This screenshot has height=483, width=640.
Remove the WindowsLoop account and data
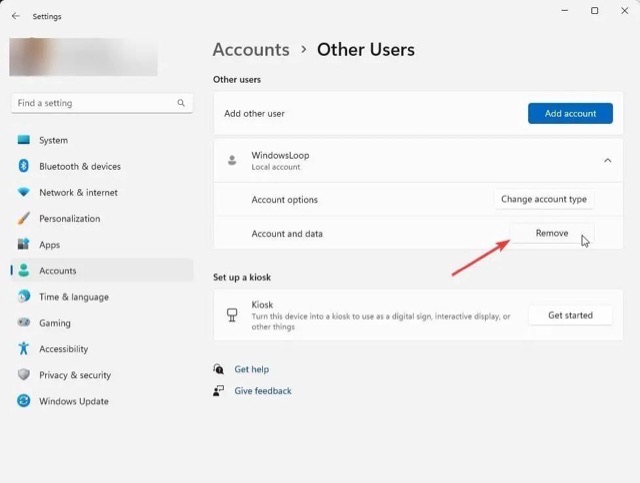click(x=552, y=233)
